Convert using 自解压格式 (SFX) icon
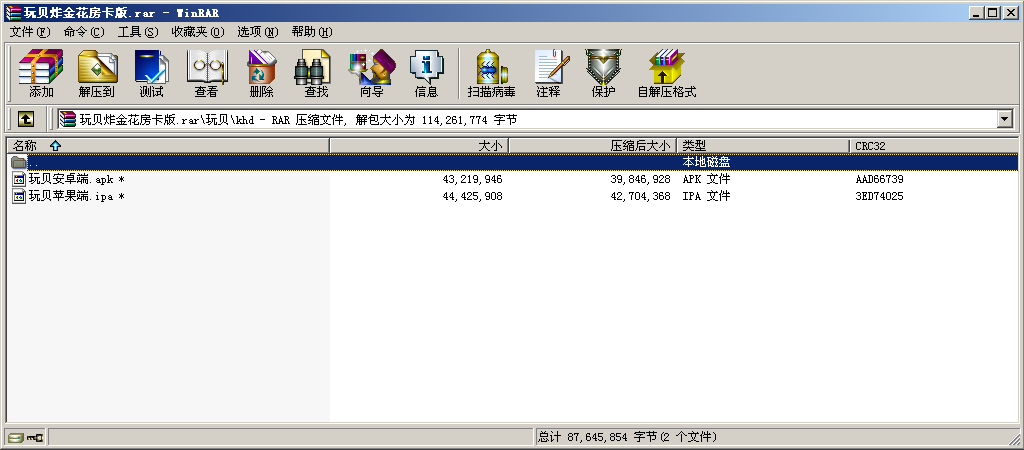The height and width of the screenshot is (450, 1024). (666, 73)
